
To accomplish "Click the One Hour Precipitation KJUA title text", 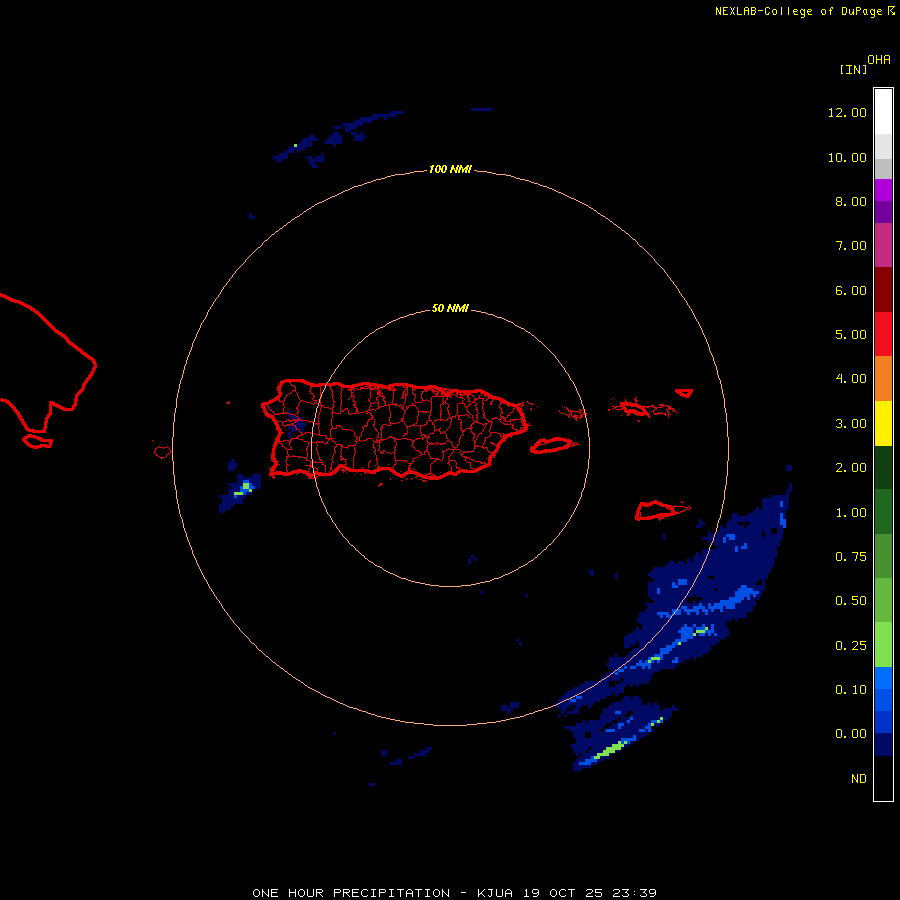I will (x=454, y=893).
